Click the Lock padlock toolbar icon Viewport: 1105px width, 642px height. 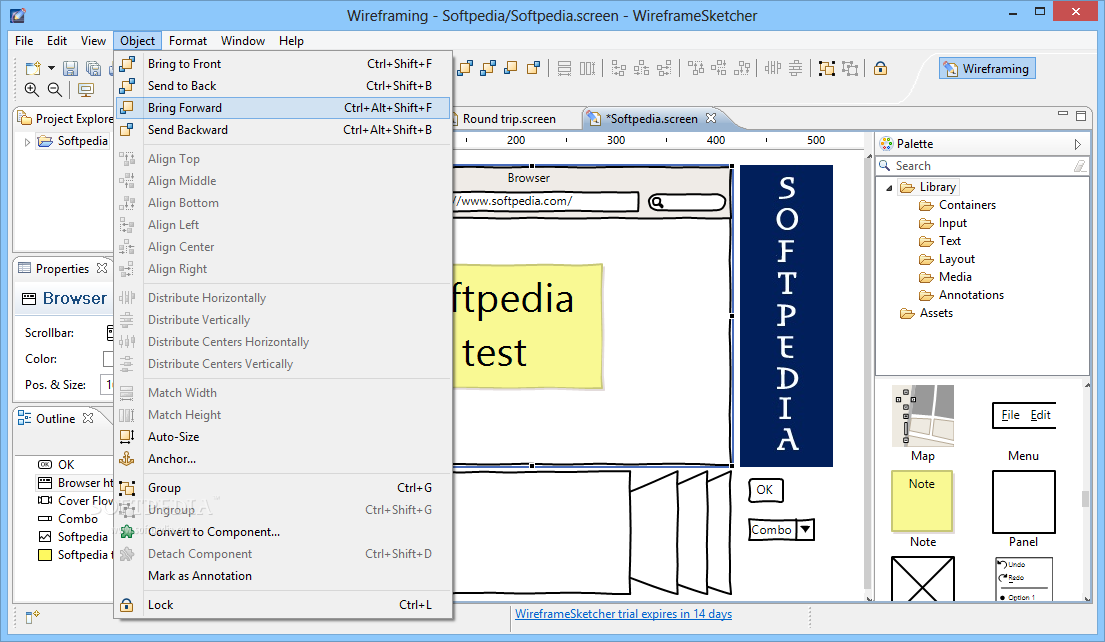point(880,68)
